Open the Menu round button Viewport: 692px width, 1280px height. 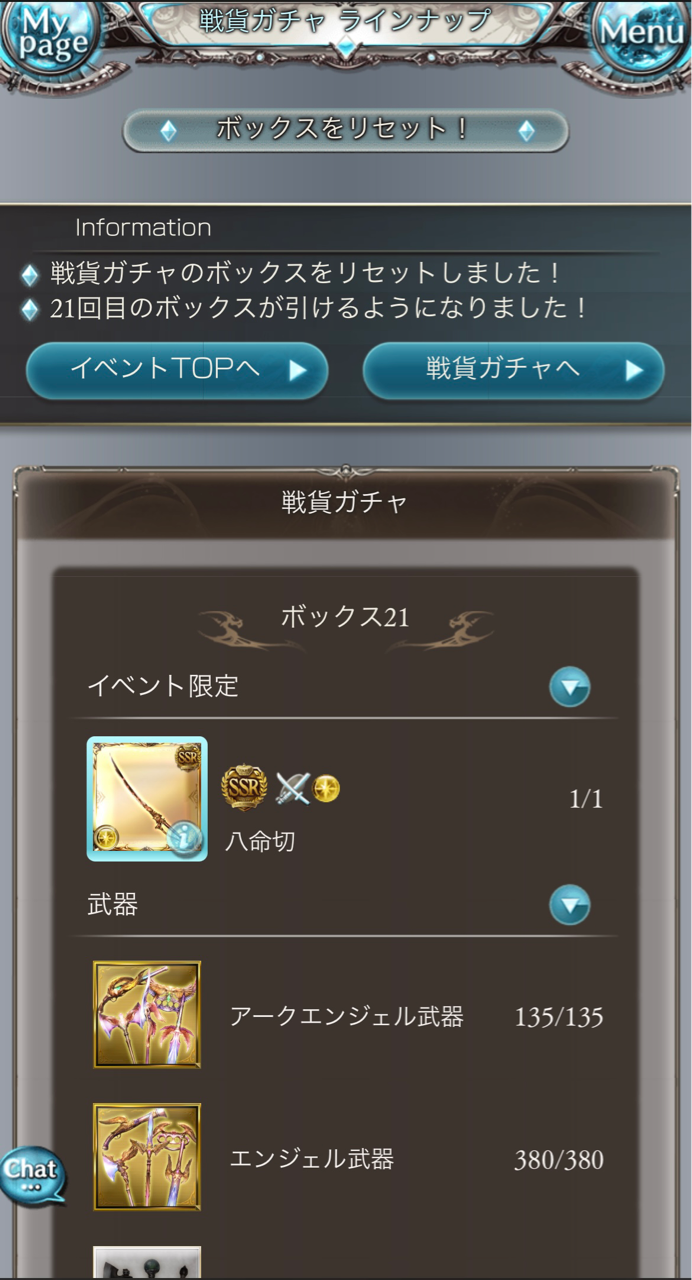(x=643, y=34)
